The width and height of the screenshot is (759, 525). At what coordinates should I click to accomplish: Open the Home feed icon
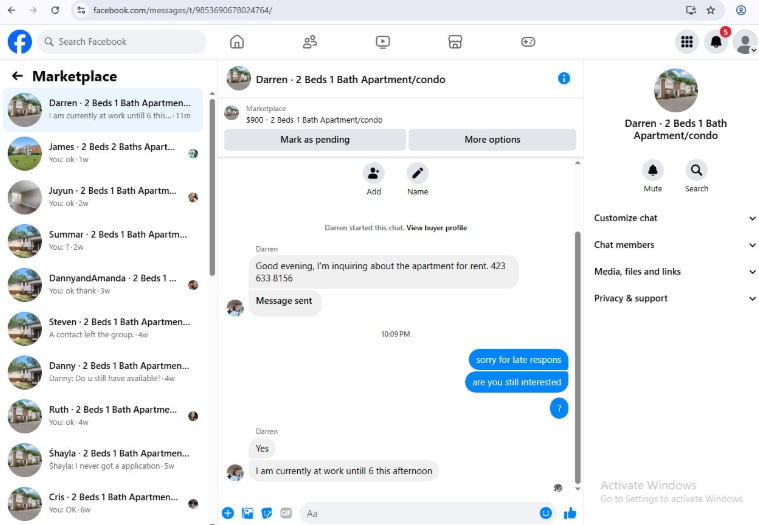237,42
